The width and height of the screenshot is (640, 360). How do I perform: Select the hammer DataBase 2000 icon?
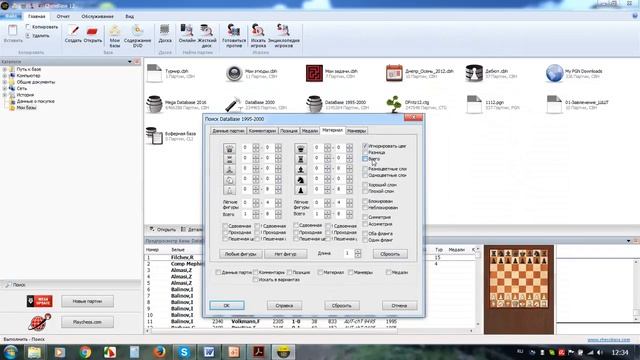tap(234, 104)
